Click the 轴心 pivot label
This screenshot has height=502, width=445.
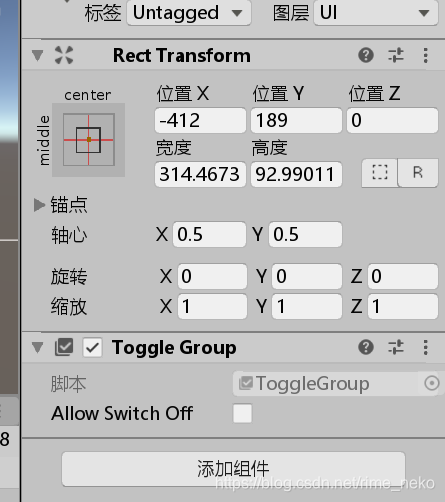coord(69,235)
